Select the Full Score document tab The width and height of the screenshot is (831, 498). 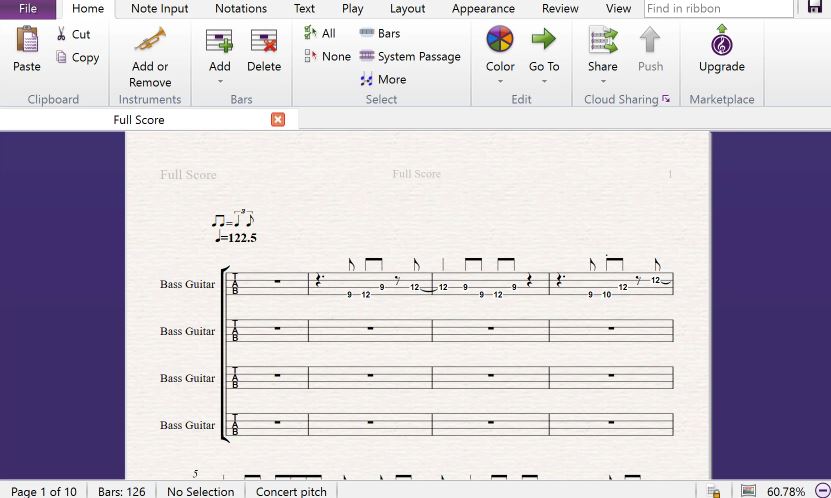coord(139,120)
